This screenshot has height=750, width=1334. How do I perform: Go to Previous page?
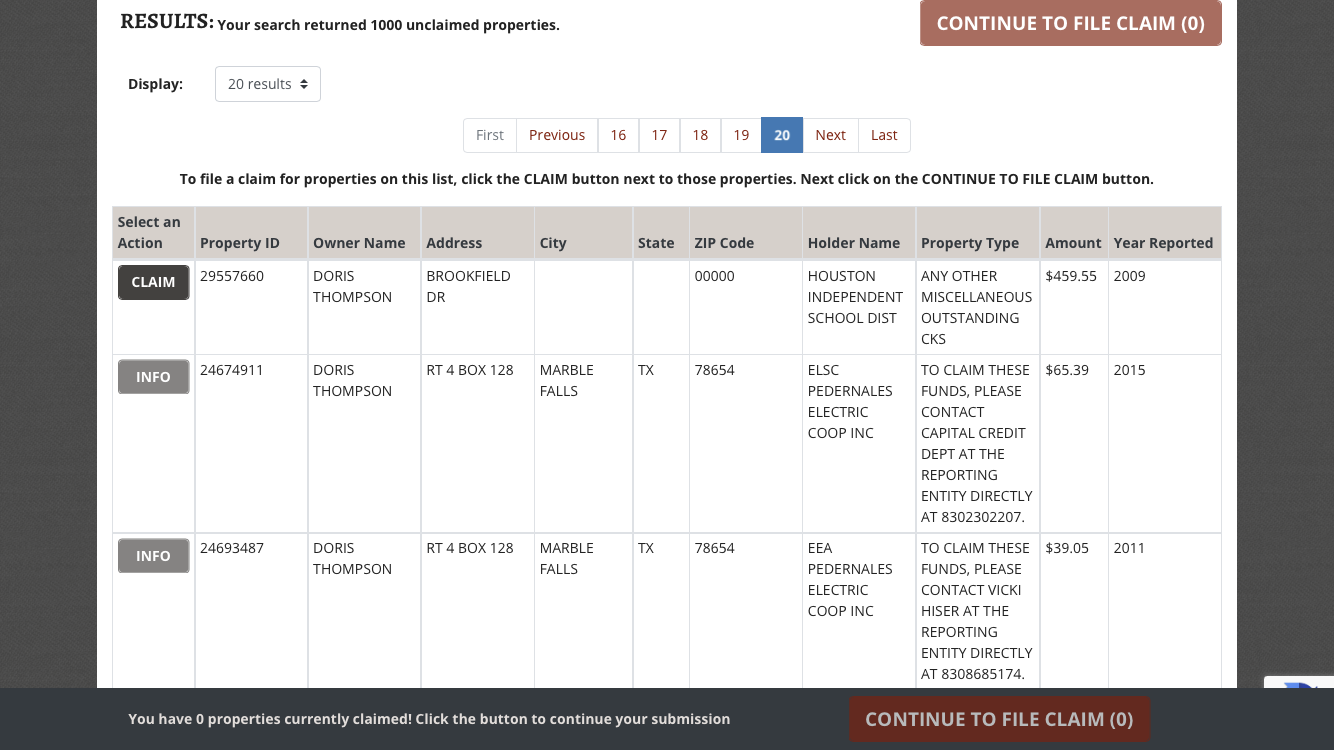557,135
